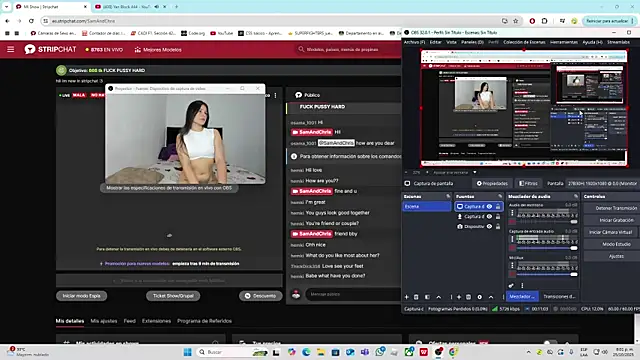The height and width of the screenshot is (360, 640).
Task: Open the Code.org bookmark
Action: [193, 33]
